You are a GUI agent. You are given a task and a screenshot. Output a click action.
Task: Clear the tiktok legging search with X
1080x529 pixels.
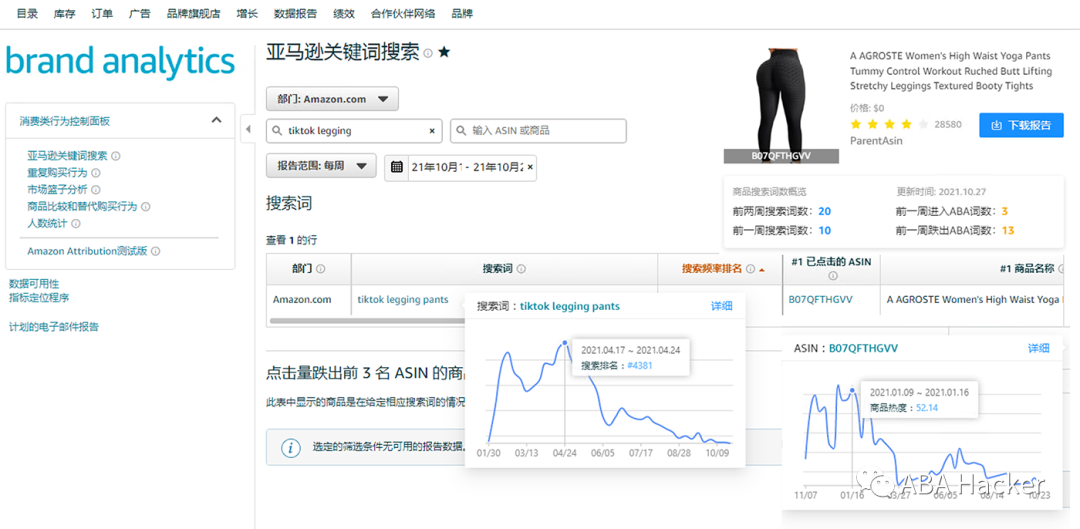(432, 131)
